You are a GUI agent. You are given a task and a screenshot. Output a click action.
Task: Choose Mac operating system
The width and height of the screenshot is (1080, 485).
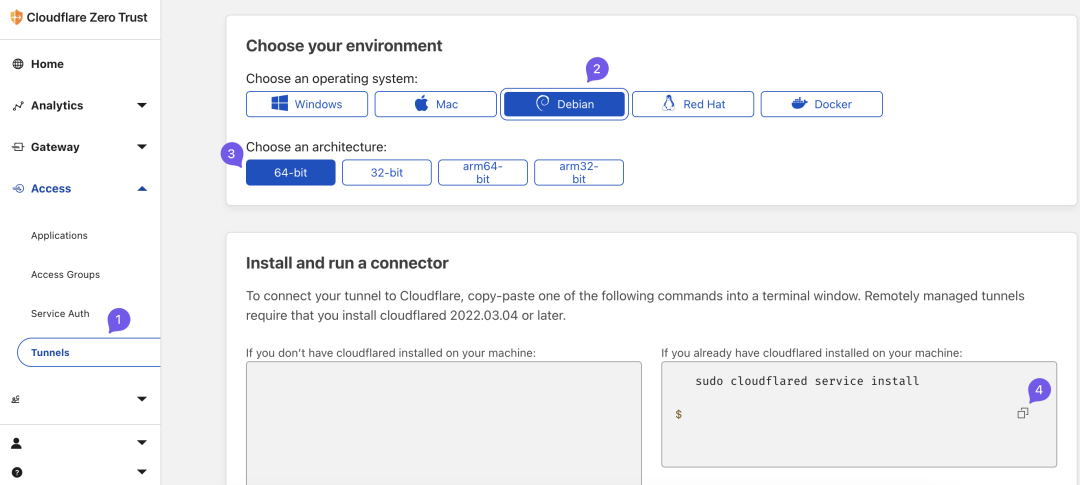435,104
